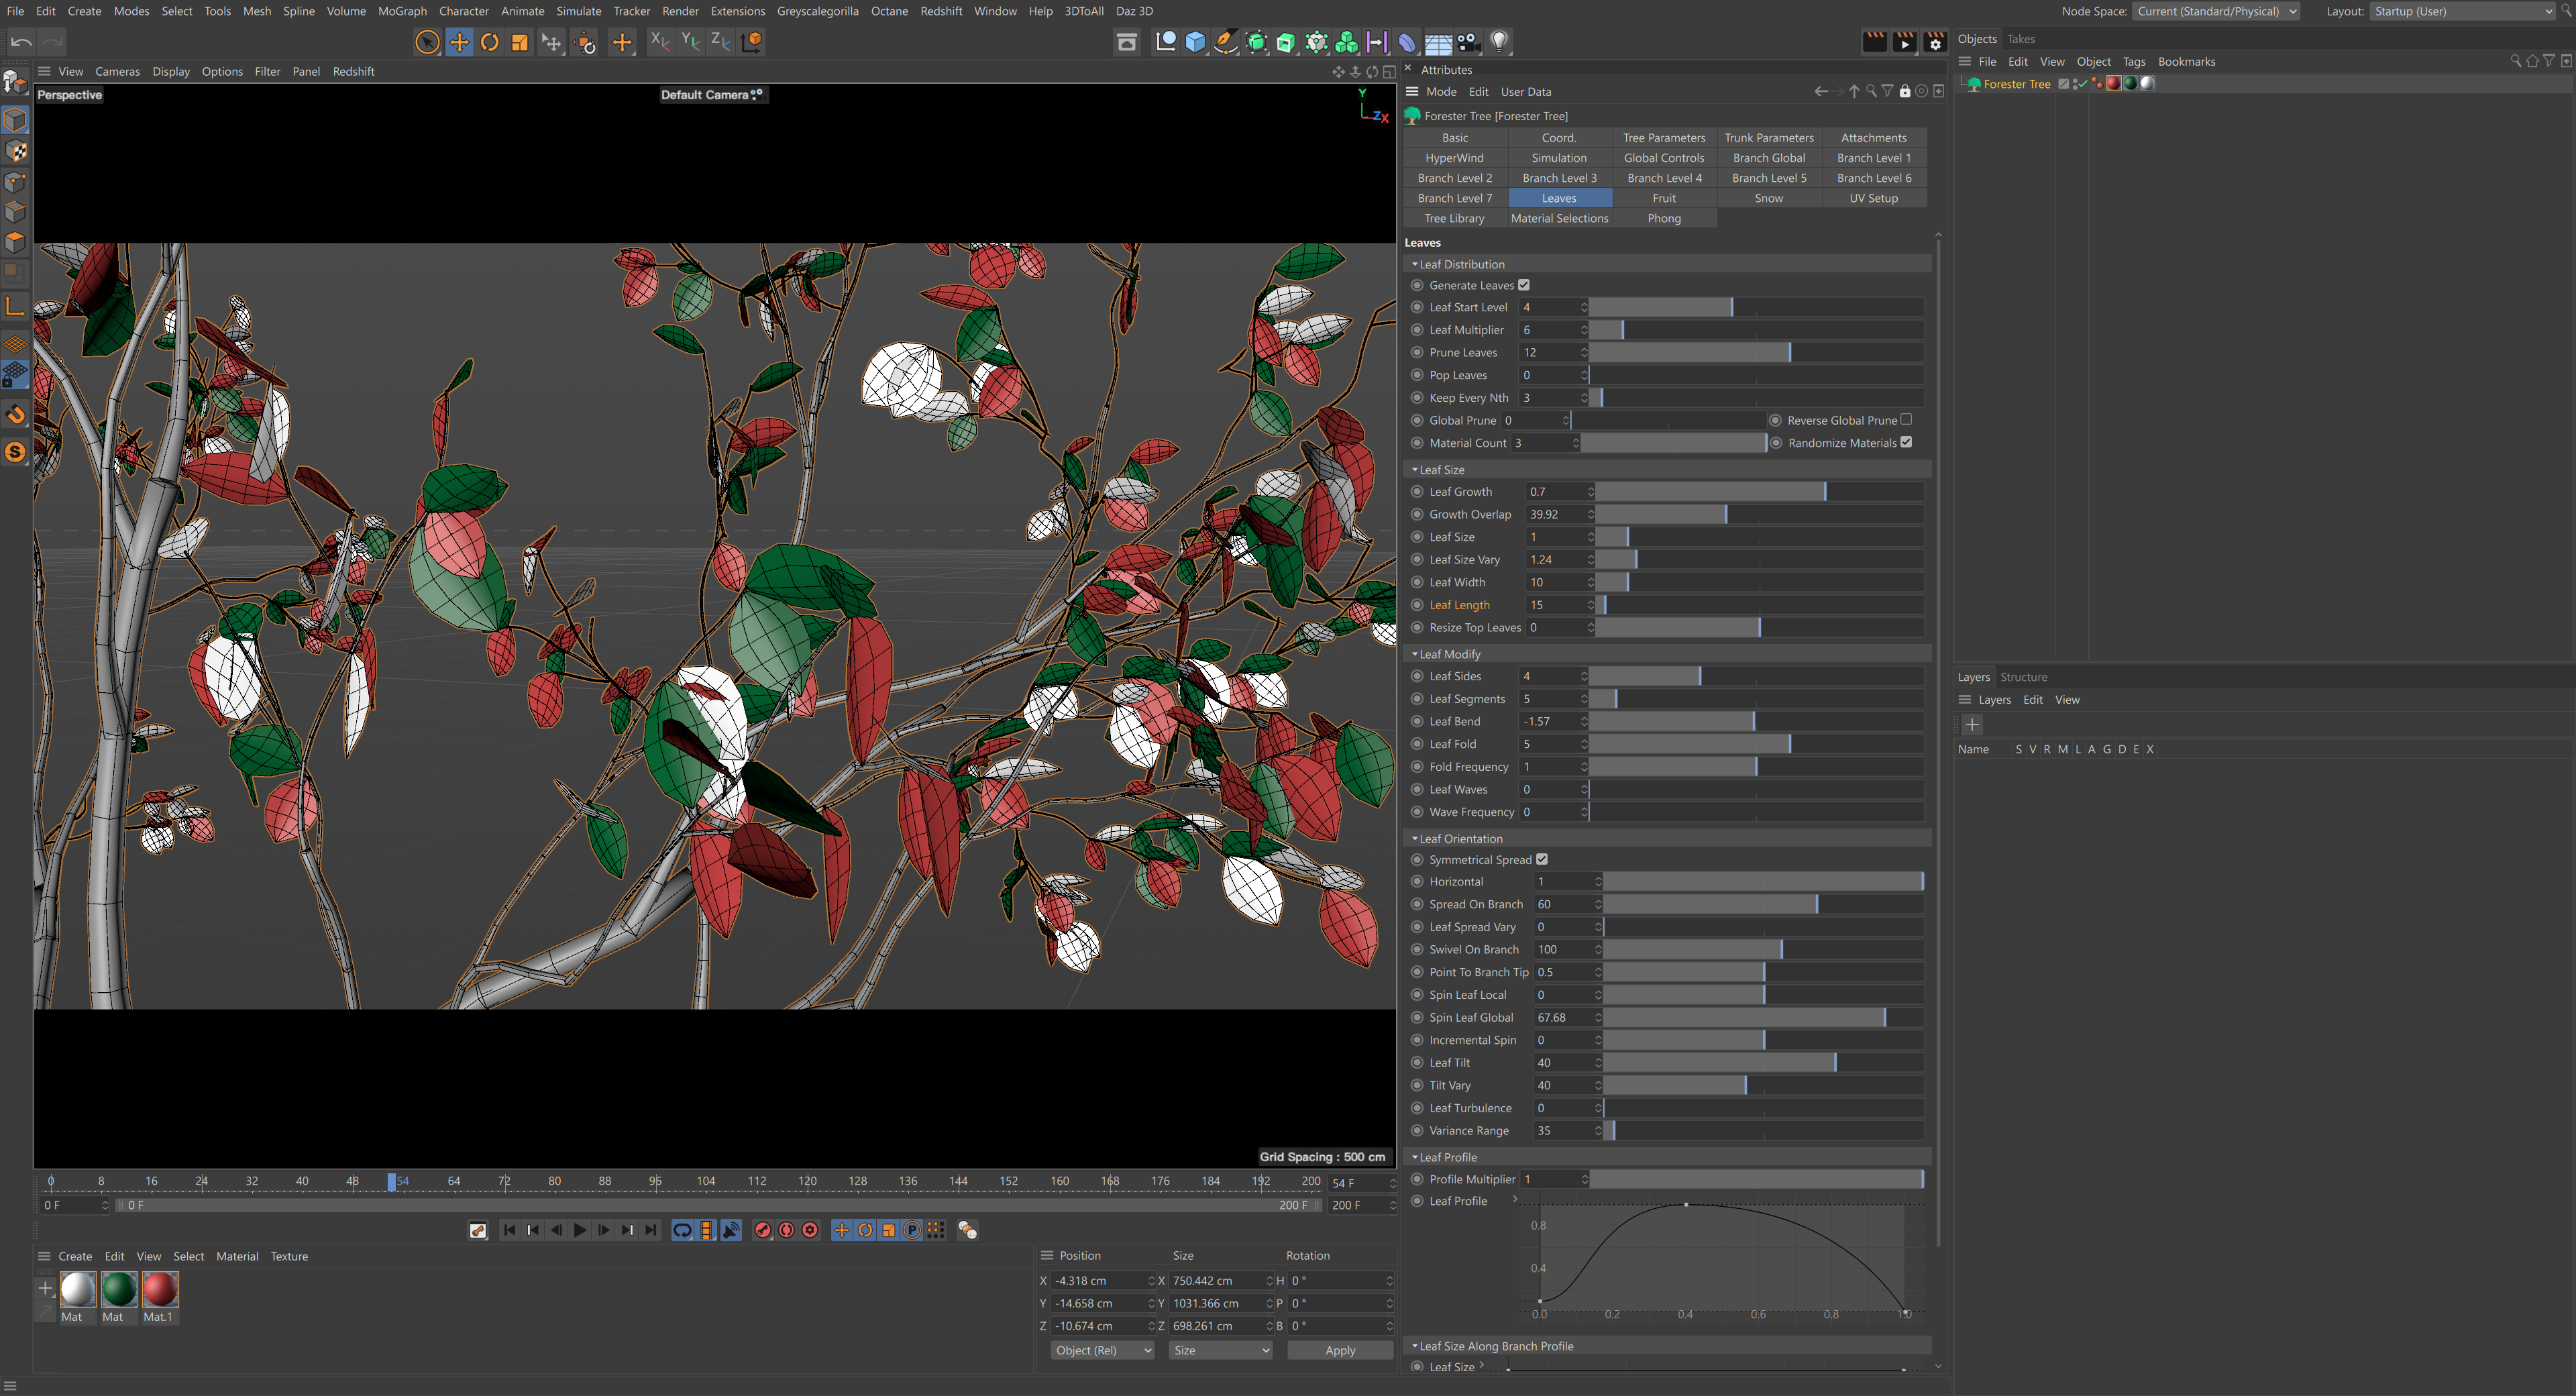2576x1396 pixels.
Task: Select the Live Selection tool
Action: [x=427, y=42]
